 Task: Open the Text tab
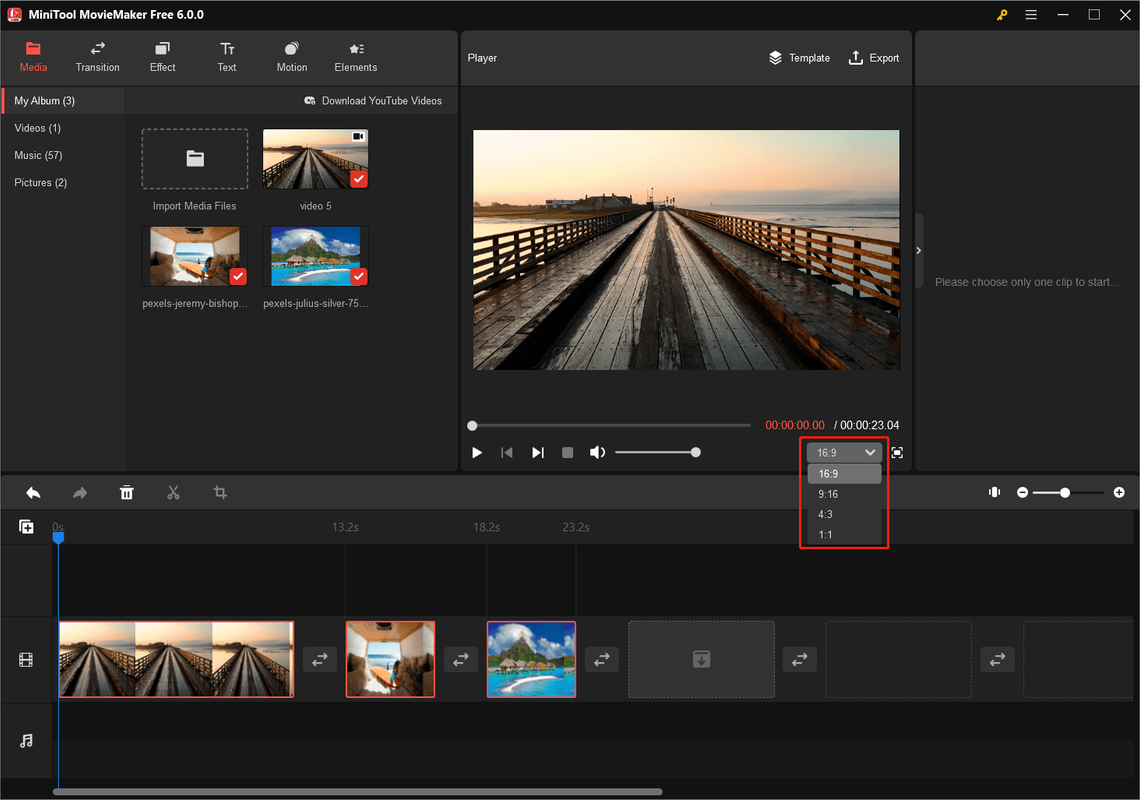(227, 57)
